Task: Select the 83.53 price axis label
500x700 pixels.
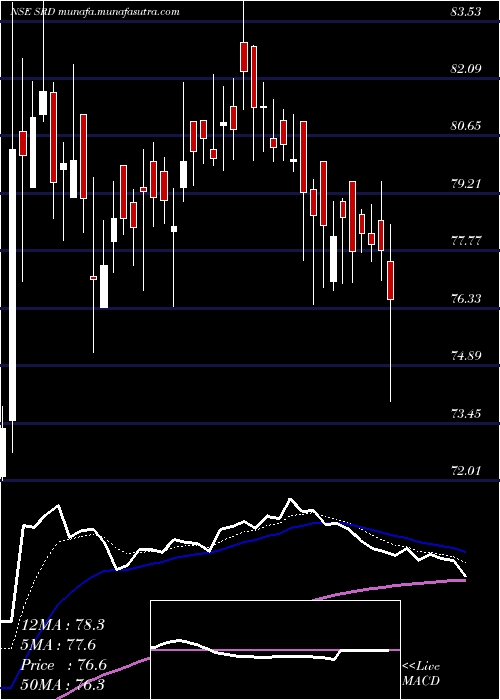Action: [466, 12]
